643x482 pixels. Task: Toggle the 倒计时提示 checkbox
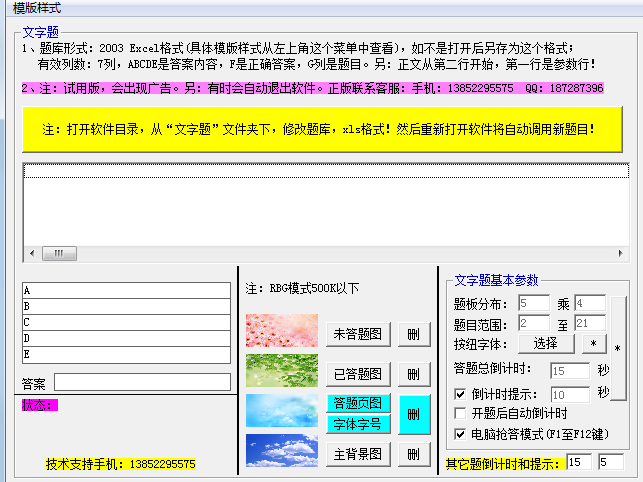point(460,395)
